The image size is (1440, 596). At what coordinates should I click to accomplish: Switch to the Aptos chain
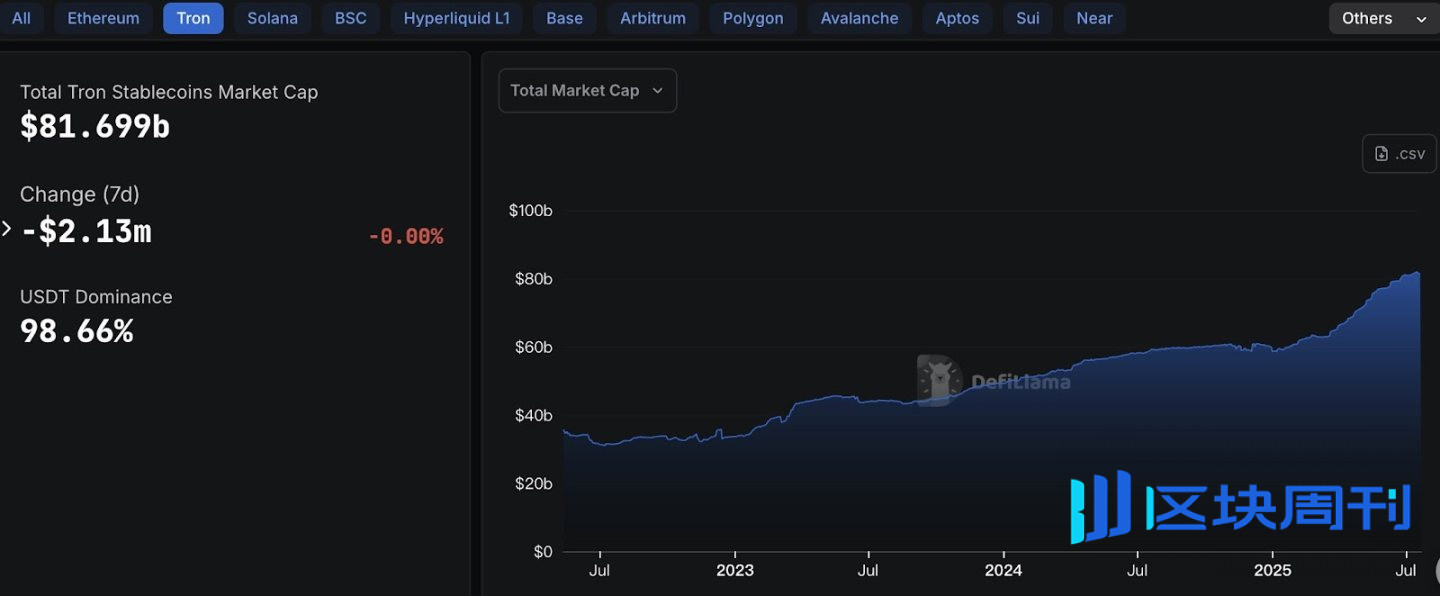pyautogui.click(x=957, y=18)
